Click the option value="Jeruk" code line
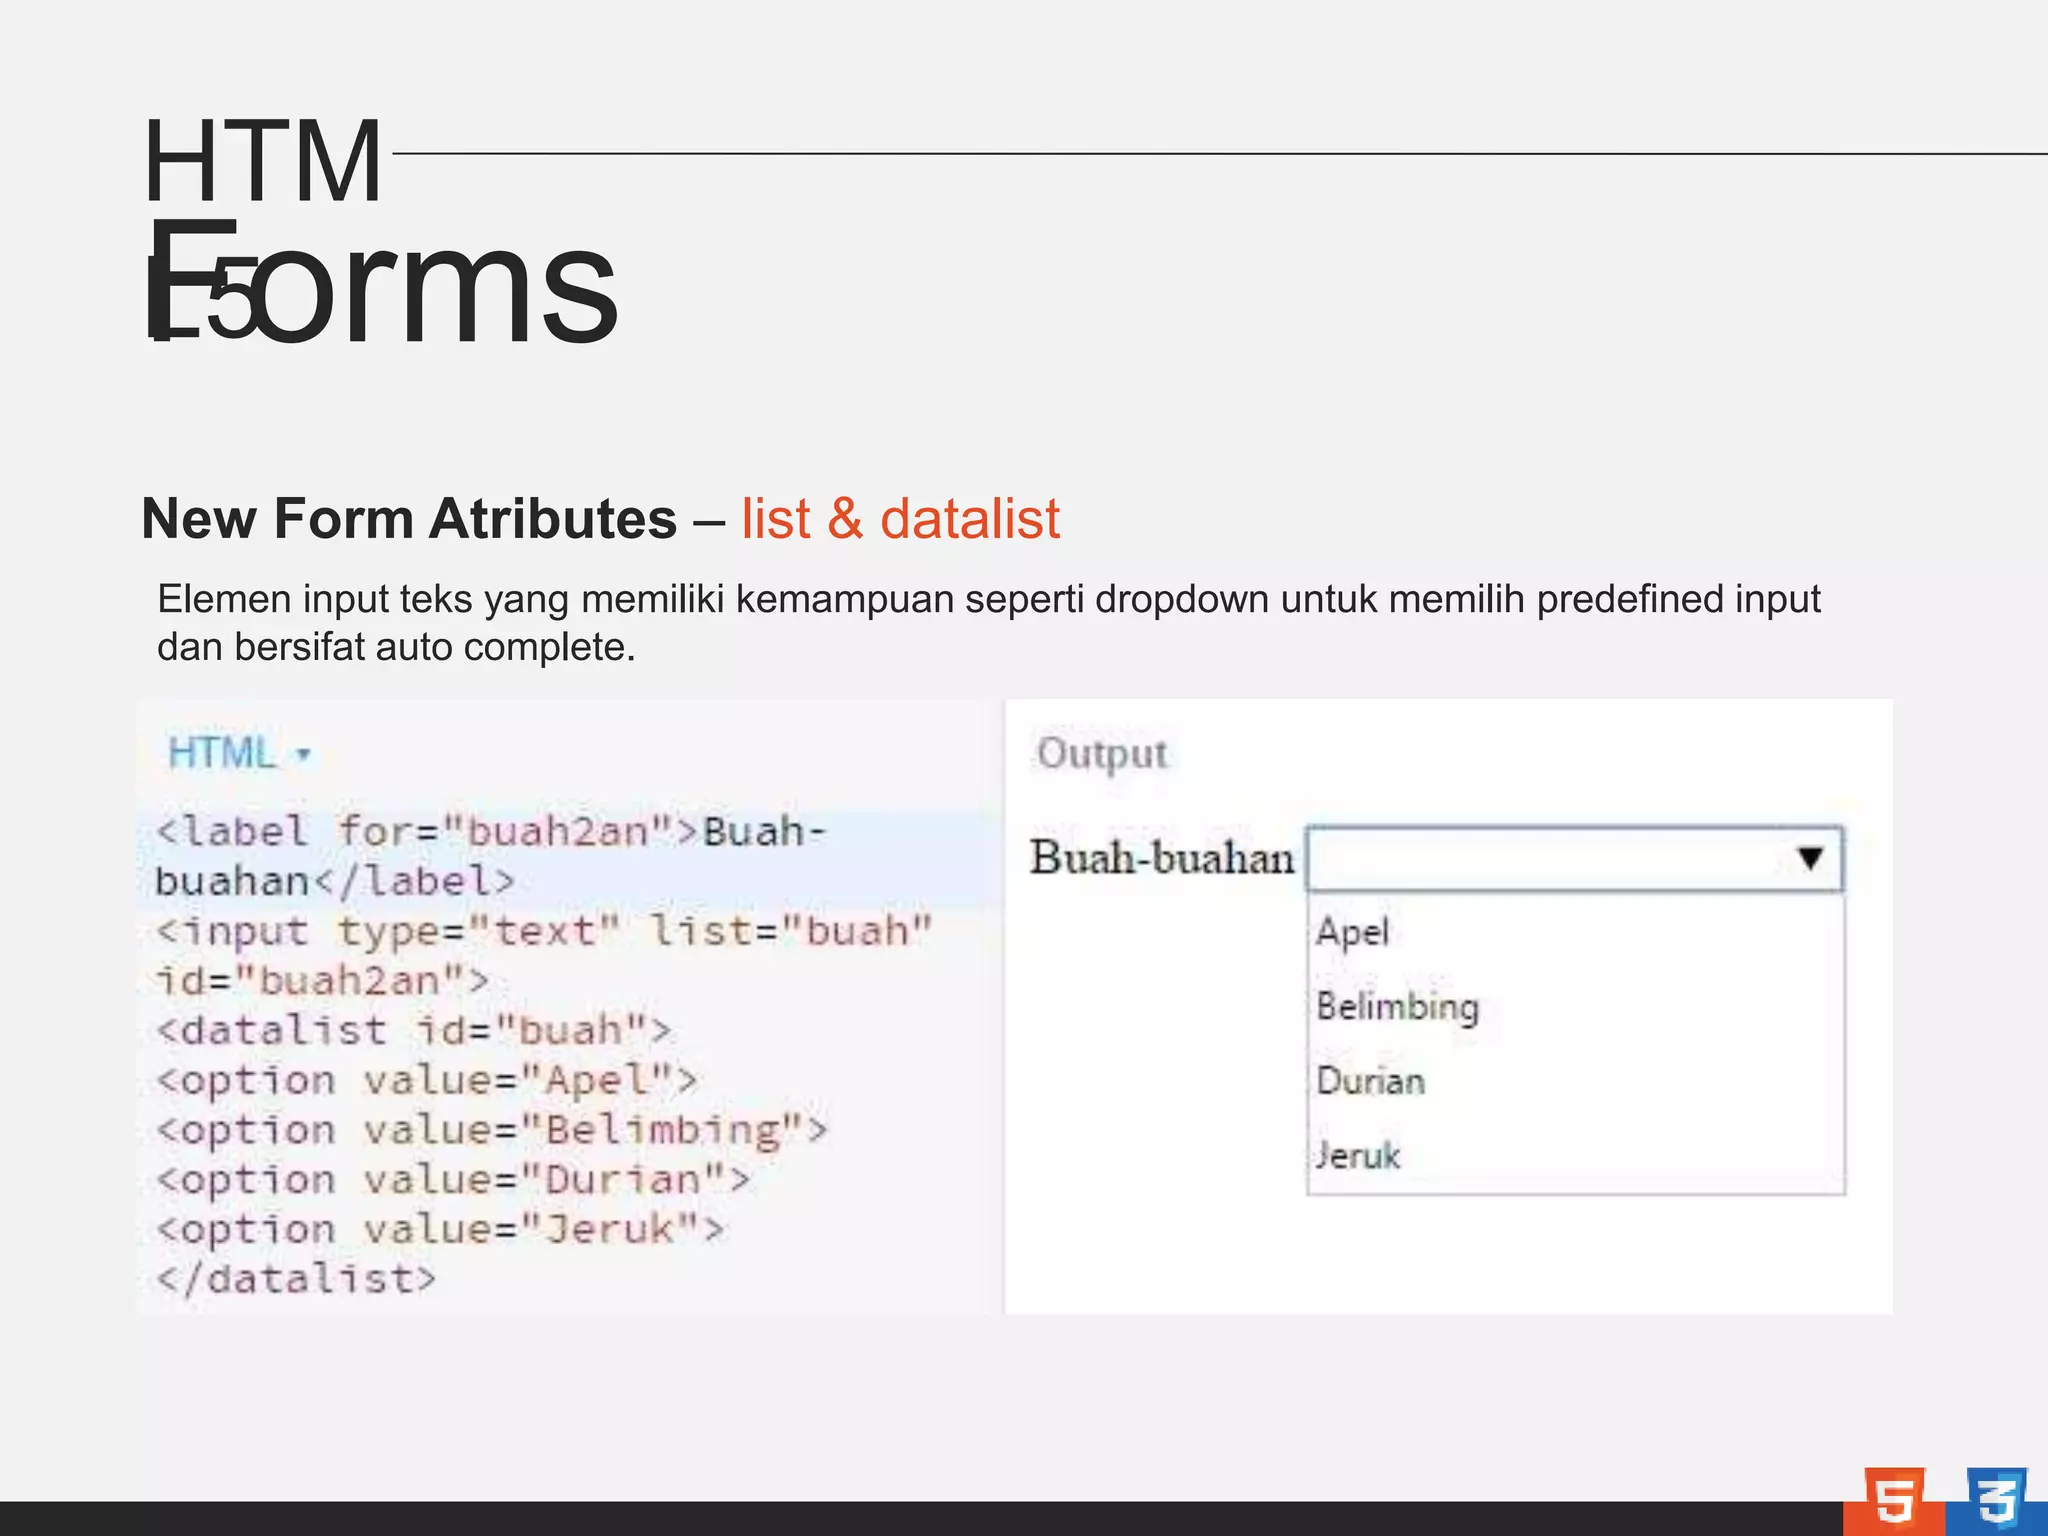 pyautogui.click(x=440, y=1229)
